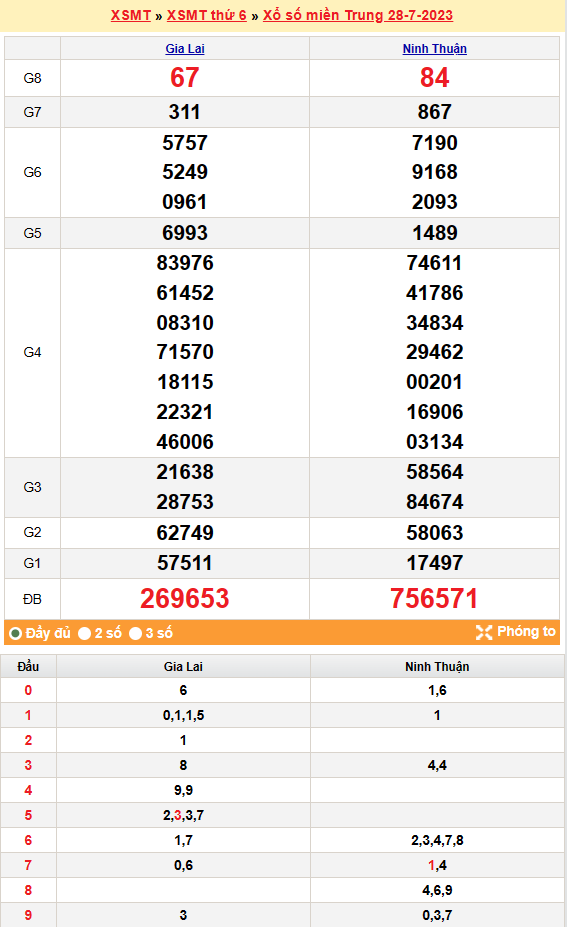Click G4 number 08310
Screen dimensions: 567x927
184,323
